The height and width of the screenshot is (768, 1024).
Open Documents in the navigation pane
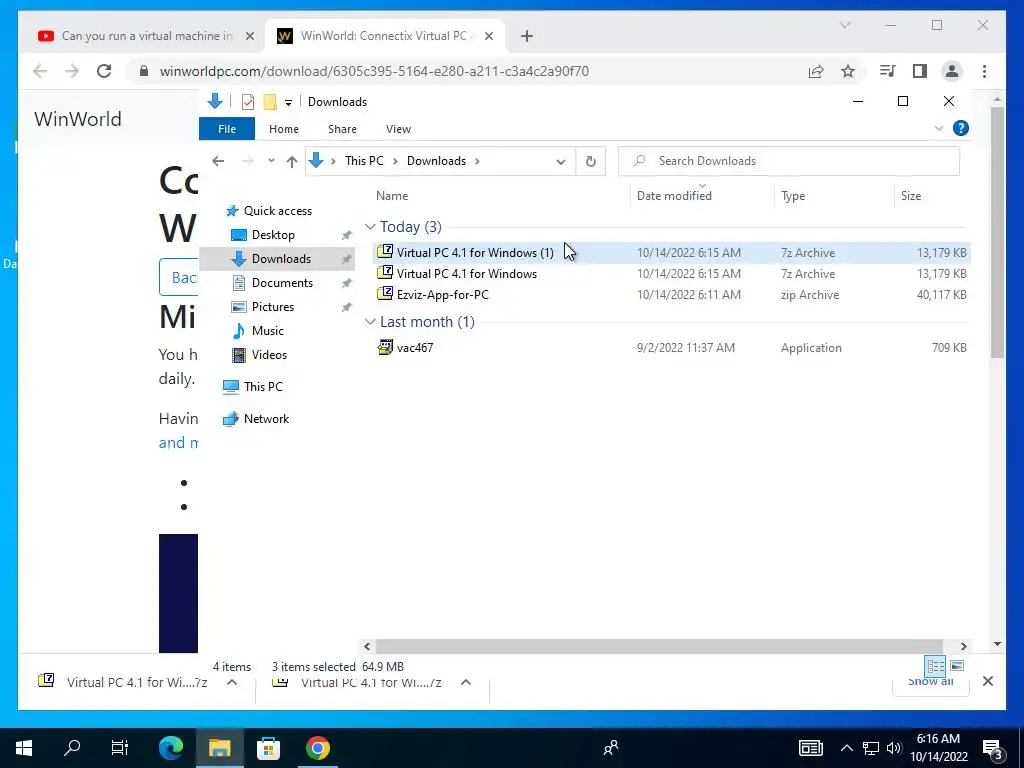[282, 283]
